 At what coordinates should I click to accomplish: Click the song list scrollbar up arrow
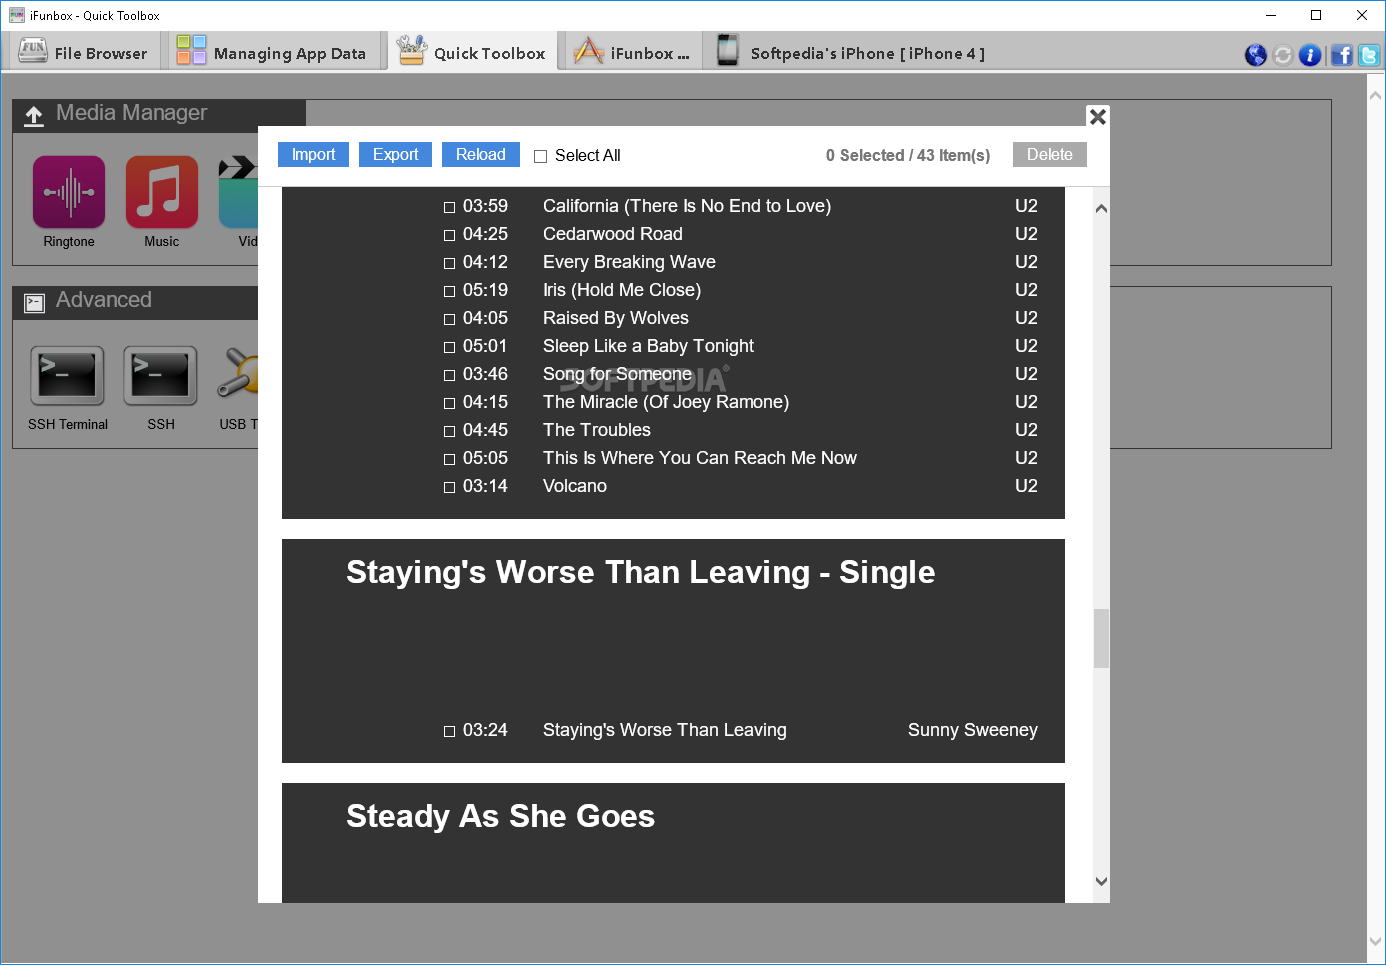tap(1101, 208)
